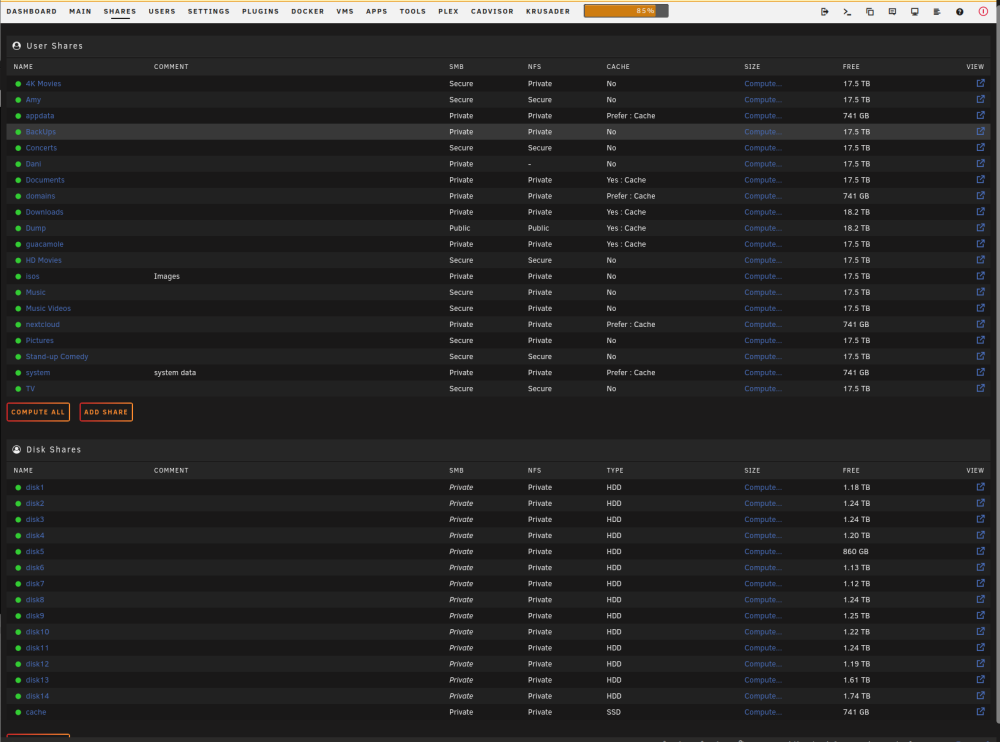1000x742 pixels.
Task: Open view icon for BackUps share
Action: 980,131
